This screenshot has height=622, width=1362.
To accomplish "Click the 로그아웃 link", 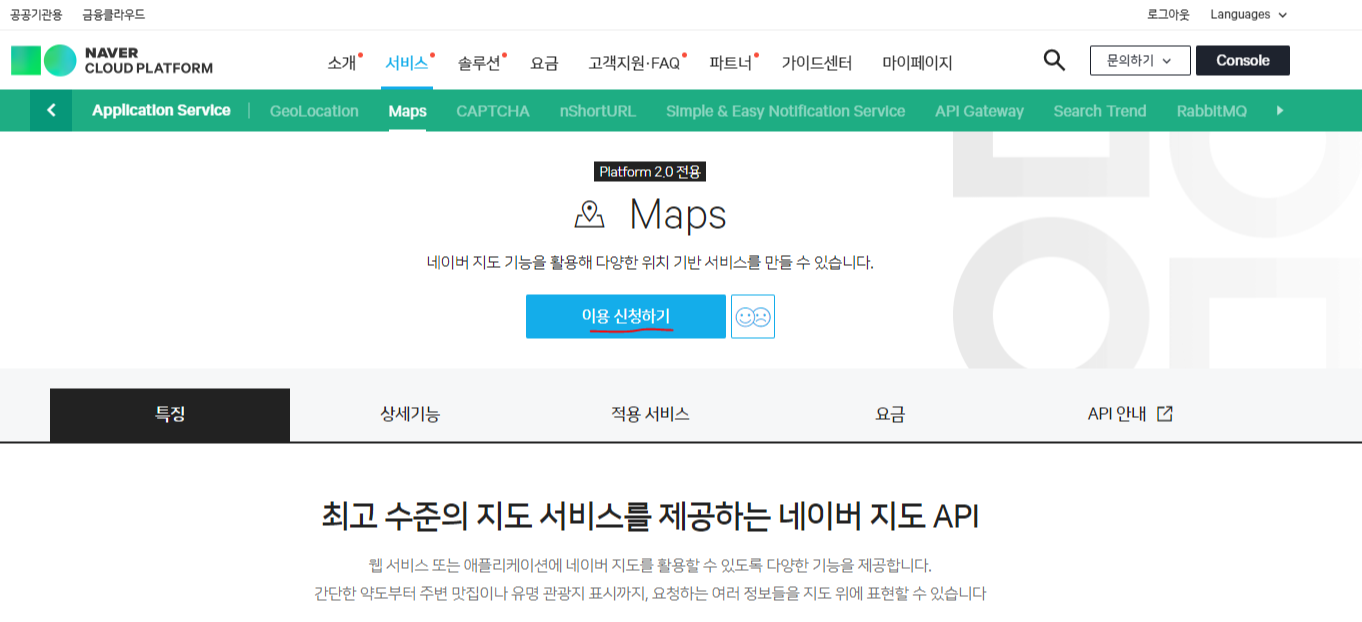I will click(x=1168, y=14).
